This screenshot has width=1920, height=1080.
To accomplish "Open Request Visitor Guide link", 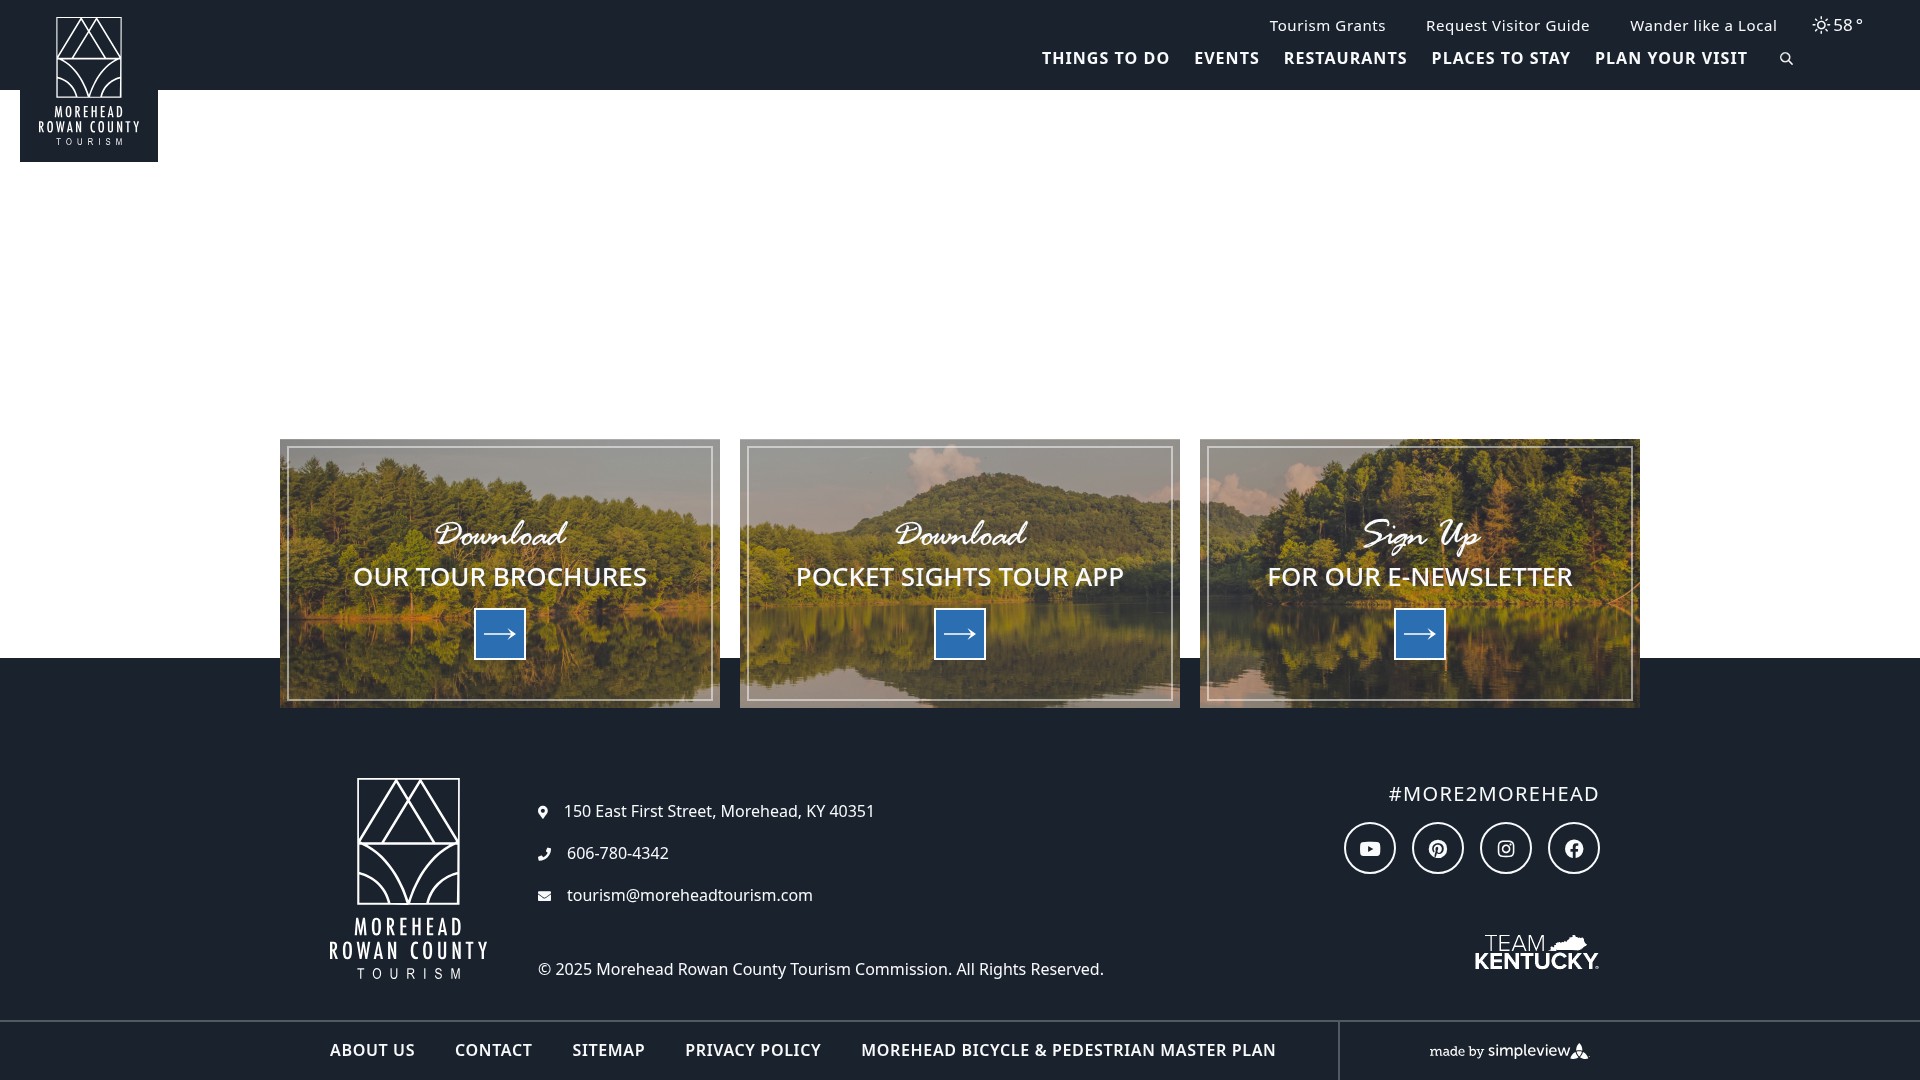I will [1508, 25].
